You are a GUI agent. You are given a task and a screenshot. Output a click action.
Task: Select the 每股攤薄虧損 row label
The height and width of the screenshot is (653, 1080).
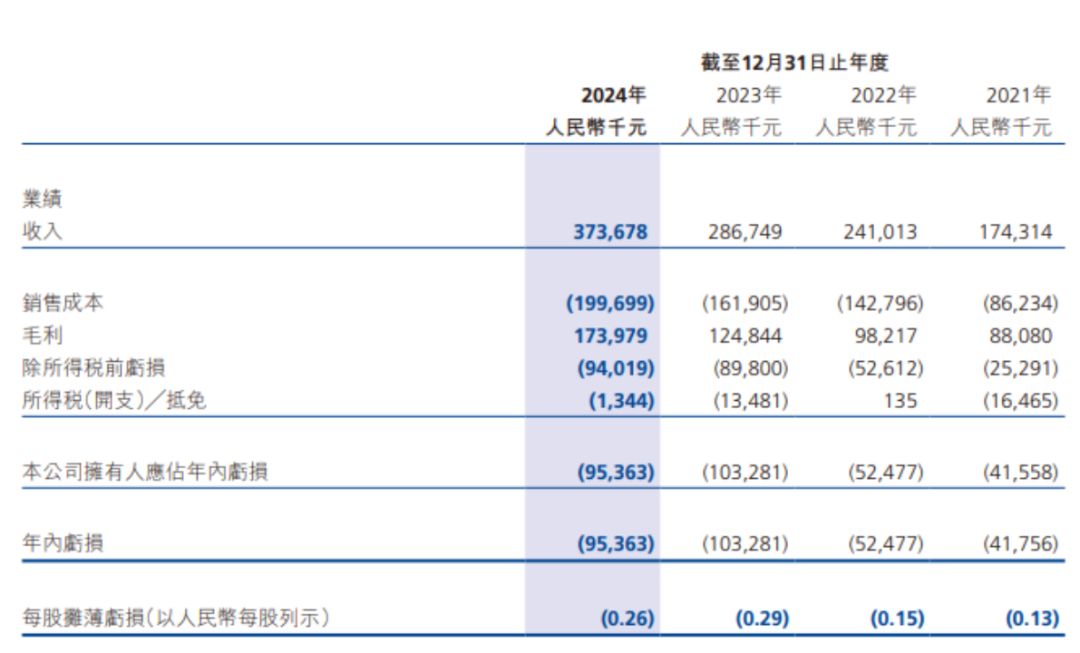coord(176,618)
